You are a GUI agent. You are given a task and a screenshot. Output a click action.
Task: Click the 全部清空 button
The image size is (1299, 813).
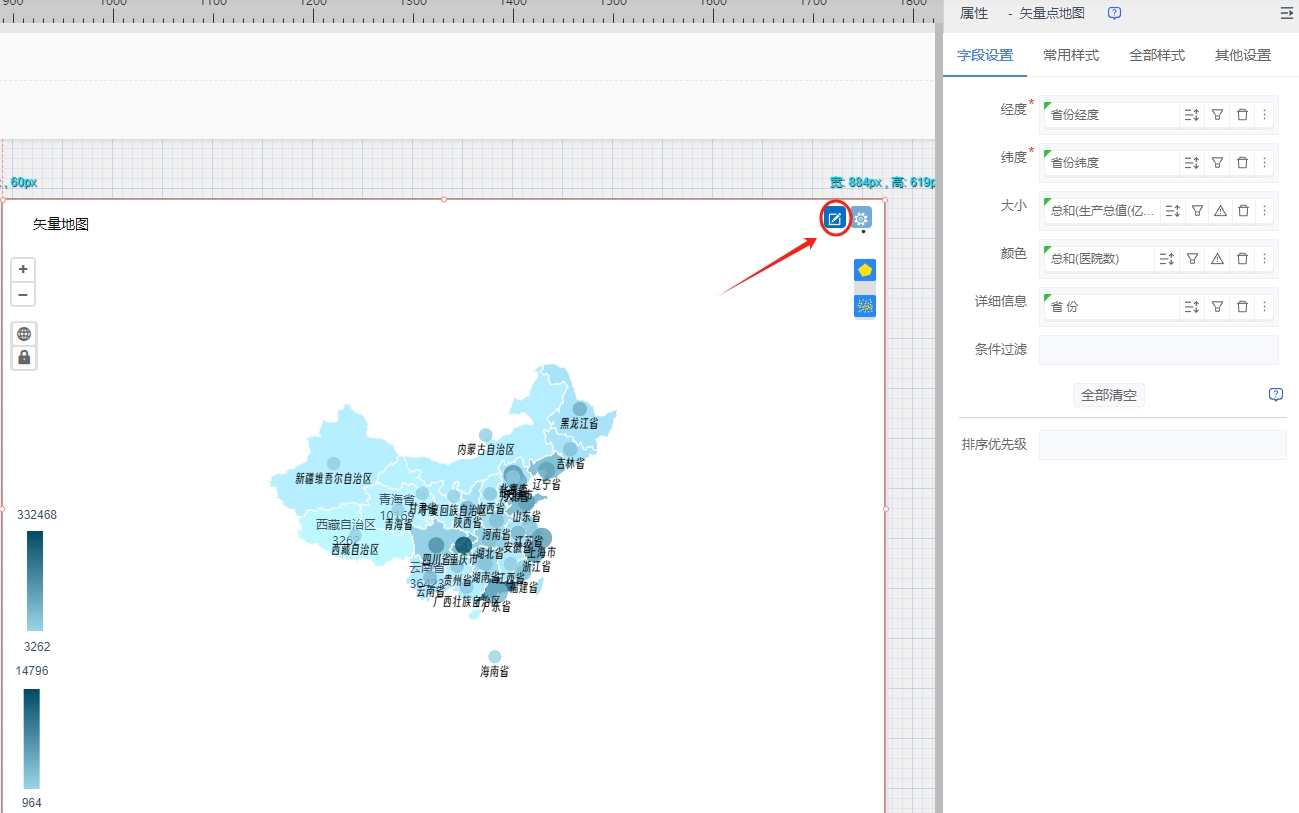point(1108,395)
